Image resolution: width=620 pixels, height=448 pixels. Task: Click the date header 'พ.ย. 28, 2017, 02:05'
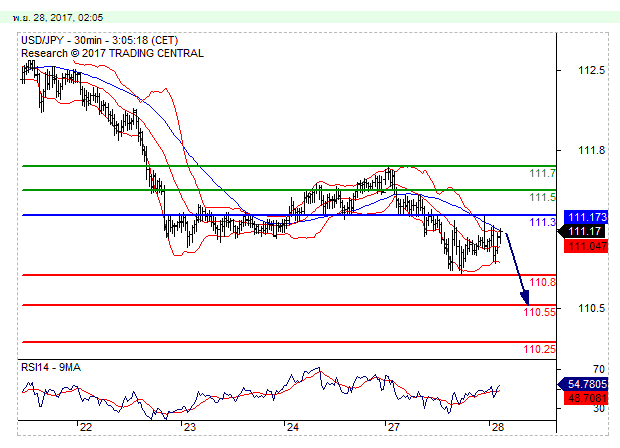(58, 18)
